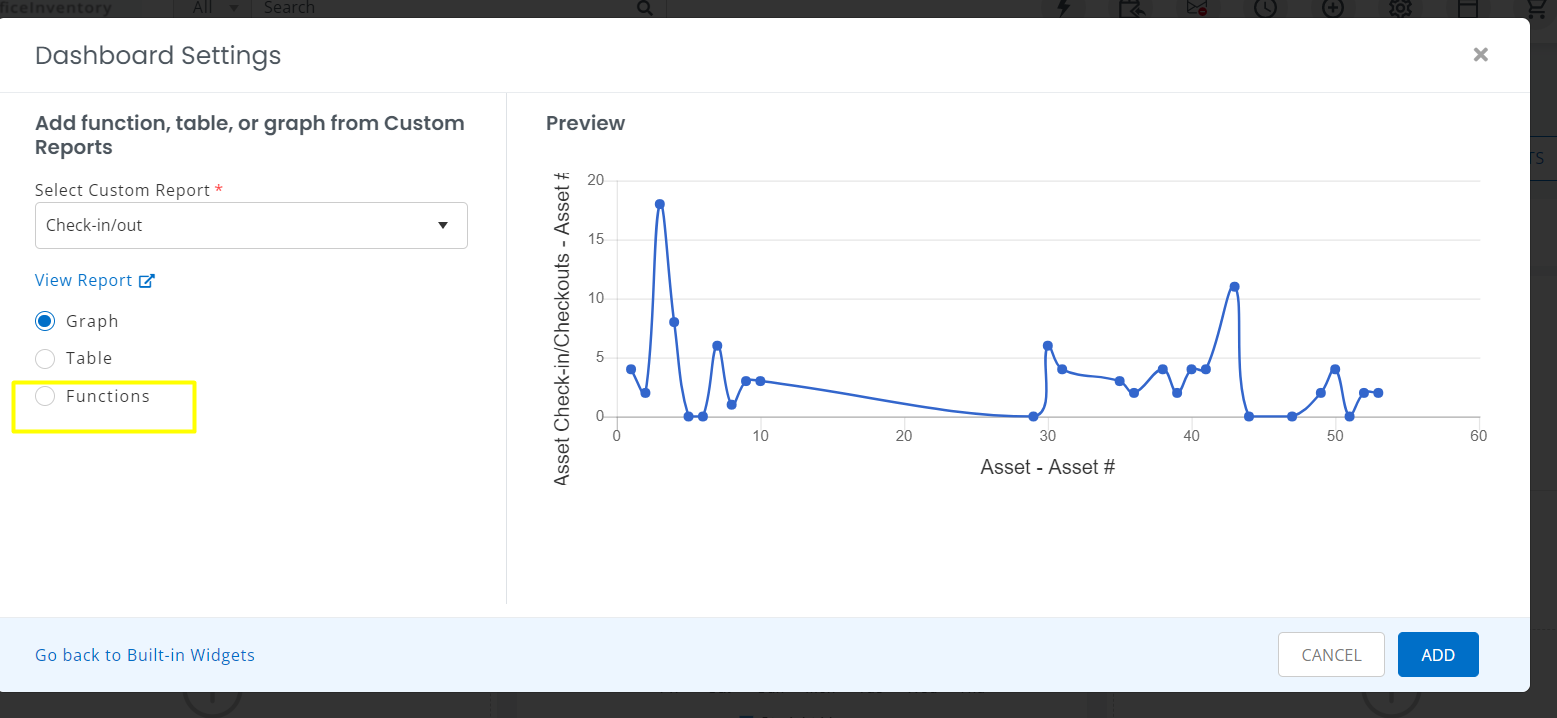Click the chart data point at value 11
1557x718 pixels.
[1234, 286]
